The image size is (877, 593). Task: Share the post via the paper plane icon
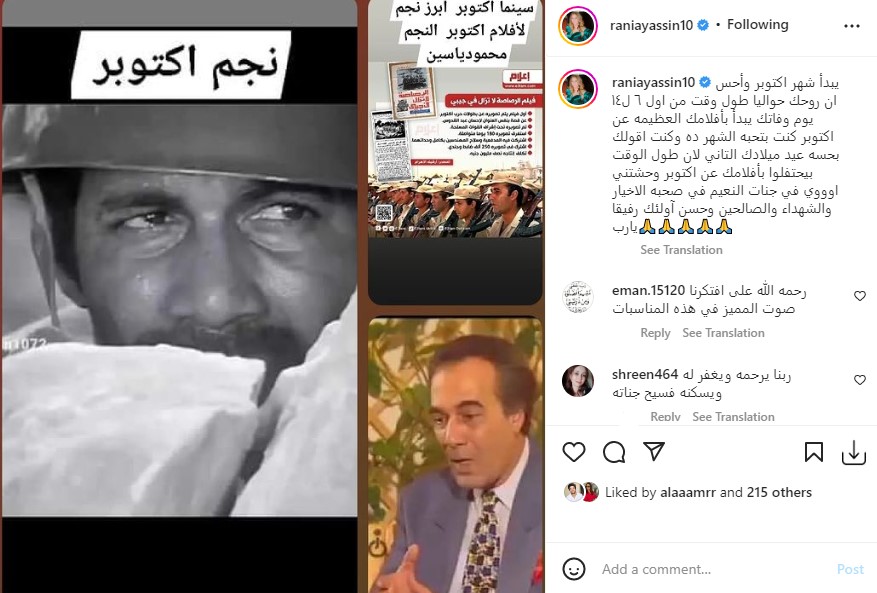653,451
